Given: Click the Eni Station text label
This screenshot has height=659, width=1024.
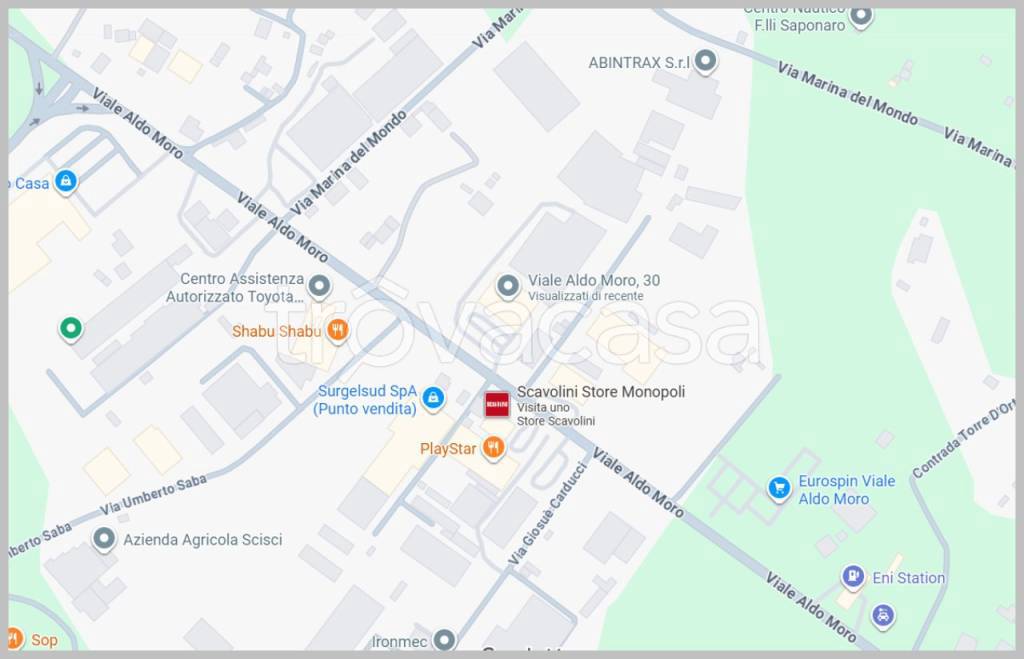Looking at the screenshot, I should [908, 578].
